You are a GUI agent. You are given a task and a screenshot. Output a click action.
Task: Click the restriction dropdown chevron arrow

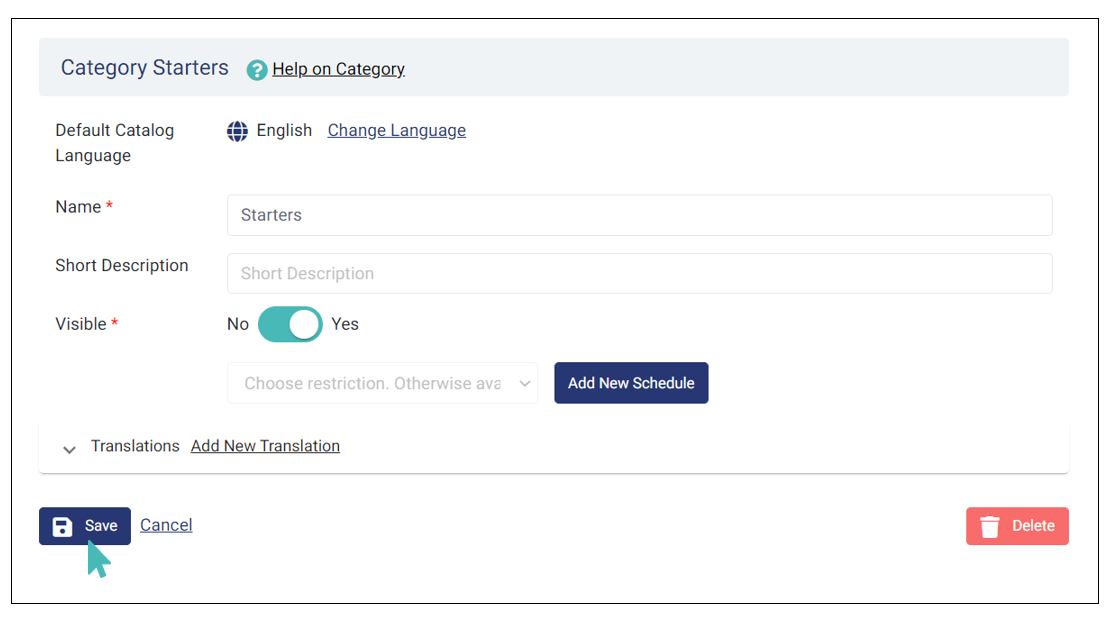524,383
